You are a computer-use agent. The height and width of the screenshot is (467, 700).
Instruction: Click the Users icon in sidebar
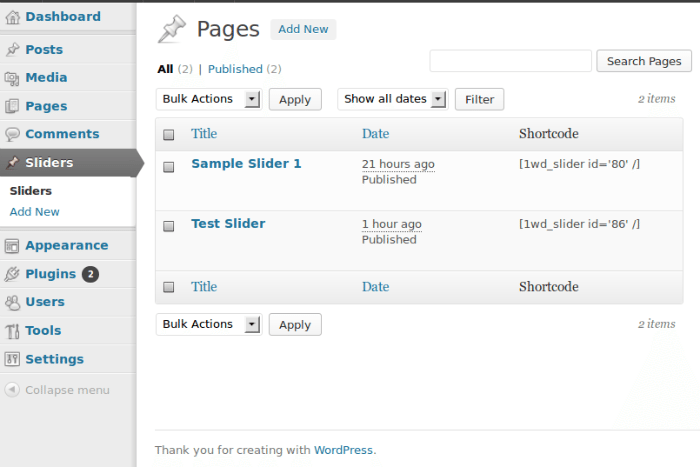[12, 302]
